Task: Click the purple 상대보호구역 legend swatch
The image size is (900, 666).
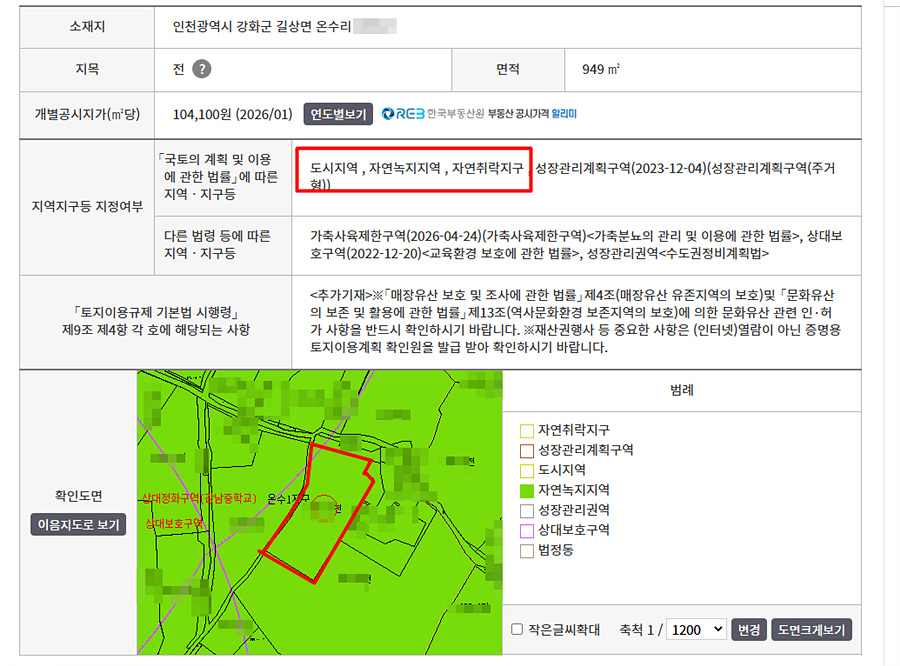Action: (526, 531)
